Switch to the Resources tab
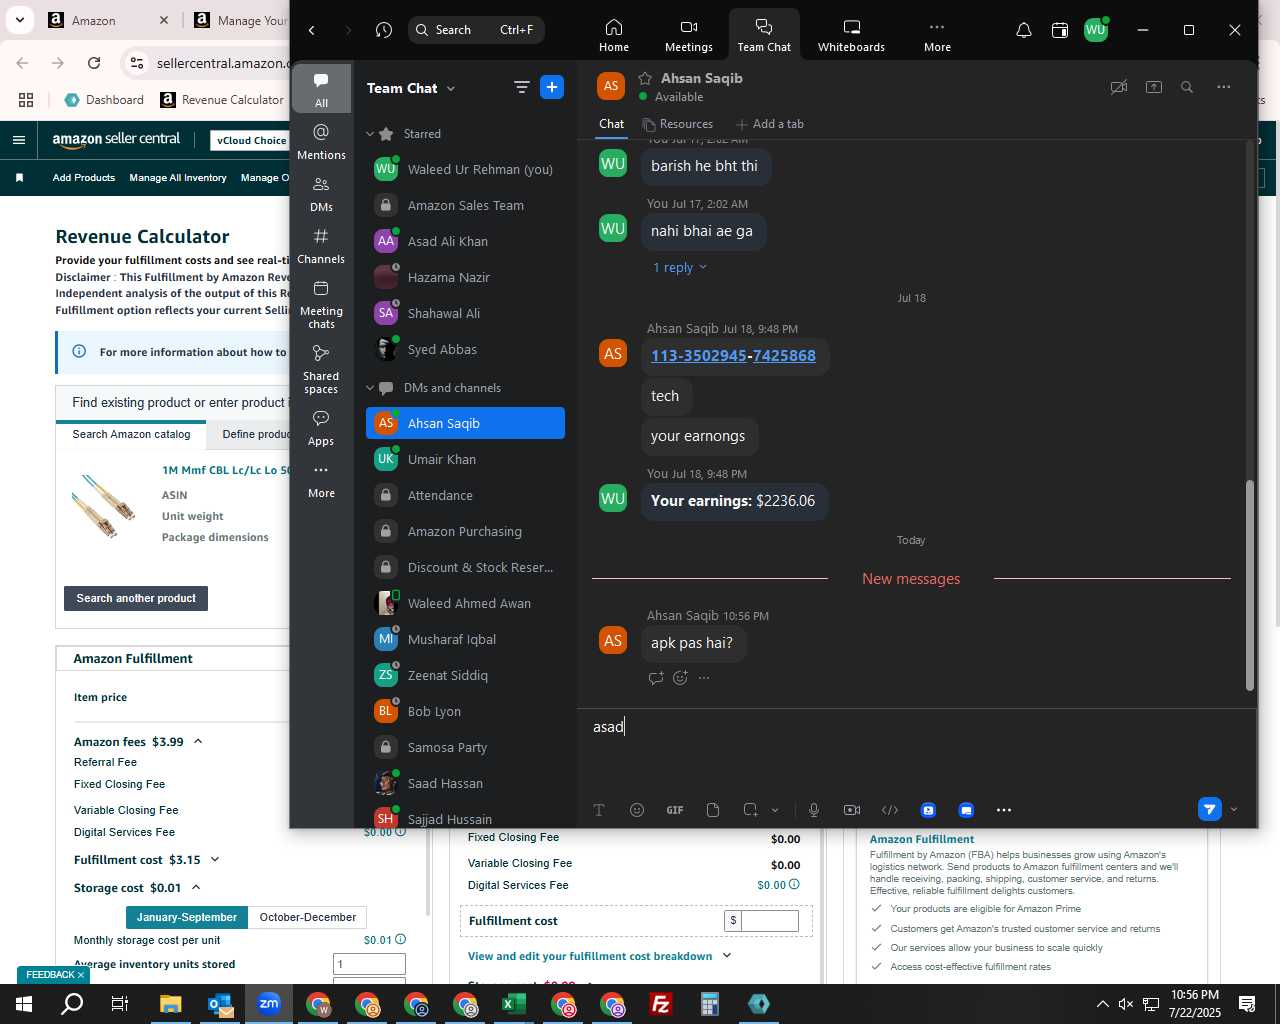 [x=677, y=124]
